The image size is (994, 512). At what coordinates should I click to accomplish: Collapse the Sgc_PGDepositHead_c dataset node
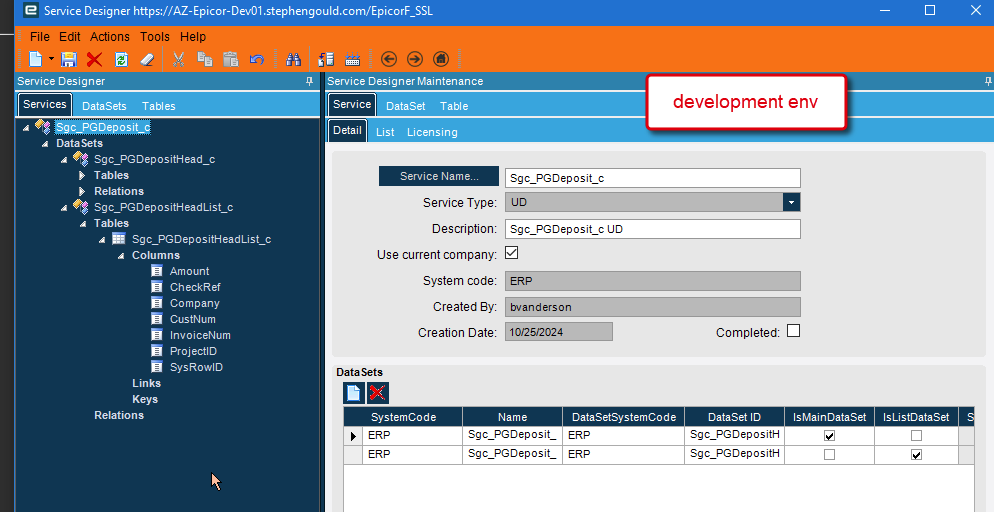(x=64, y=160)
